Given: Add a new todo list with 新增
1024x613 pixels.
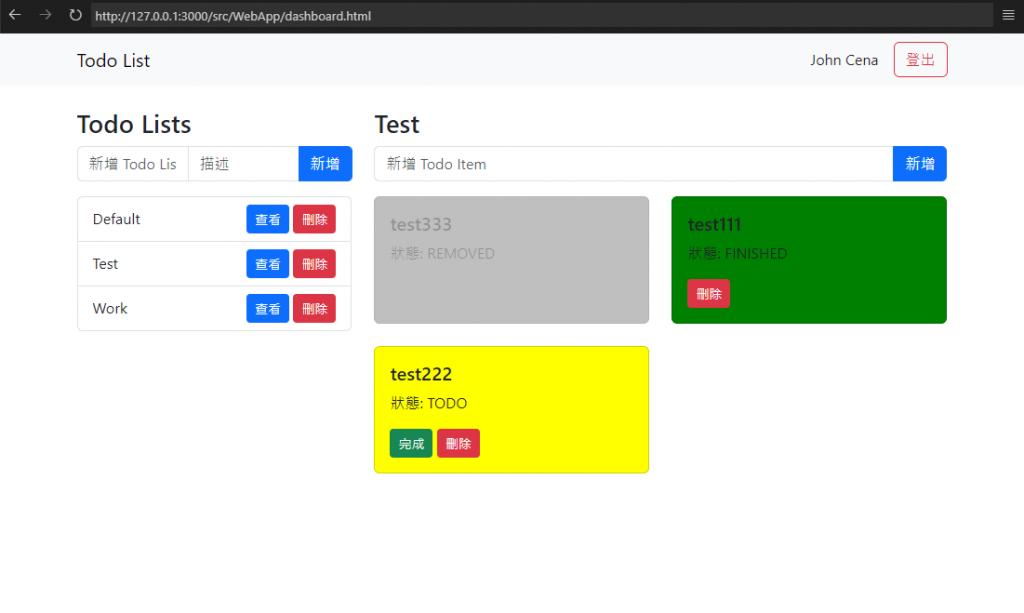Looking at the screenshot, I should coord(325,164).
